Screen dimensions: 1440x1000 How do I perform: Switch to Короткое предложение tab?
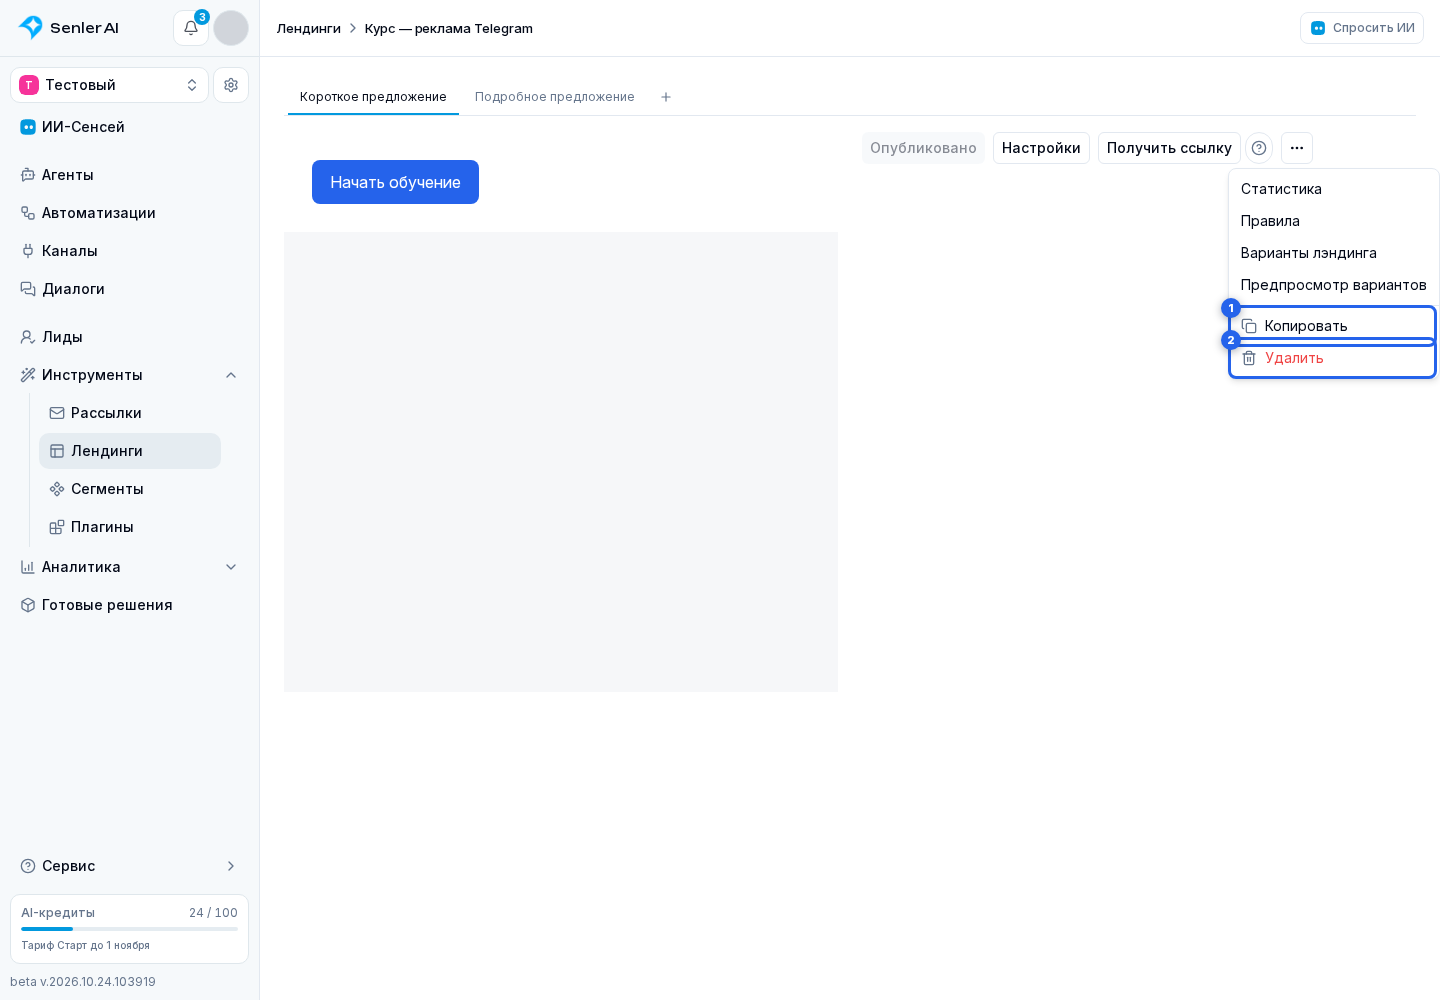click(373, 97)
